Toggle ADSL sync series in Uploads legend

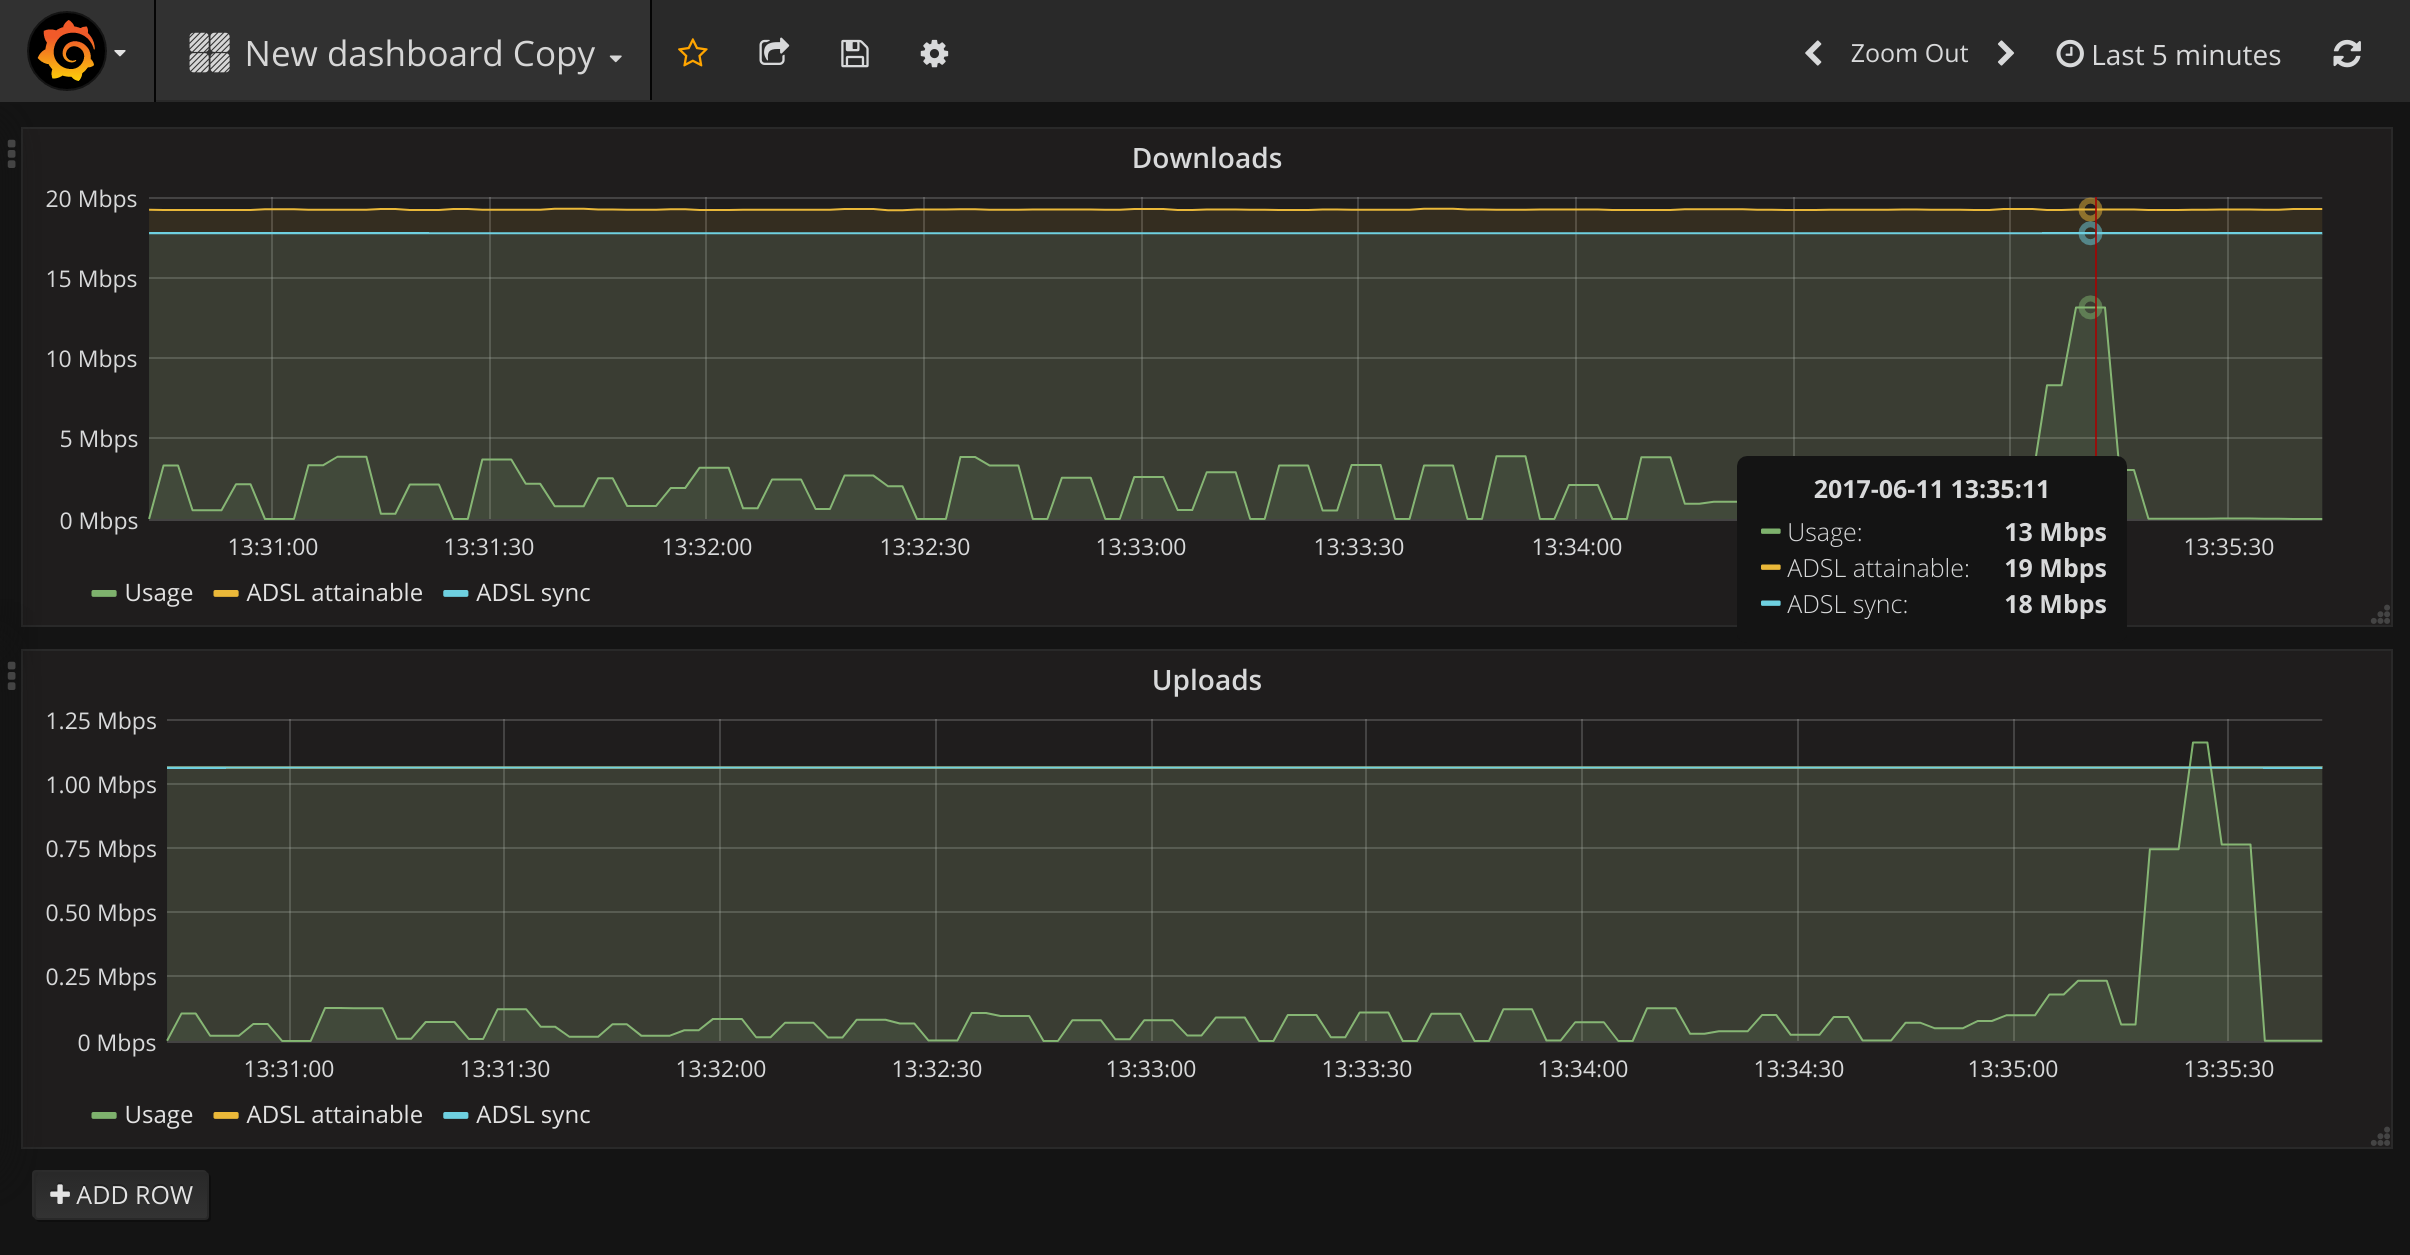(532, 1115)
